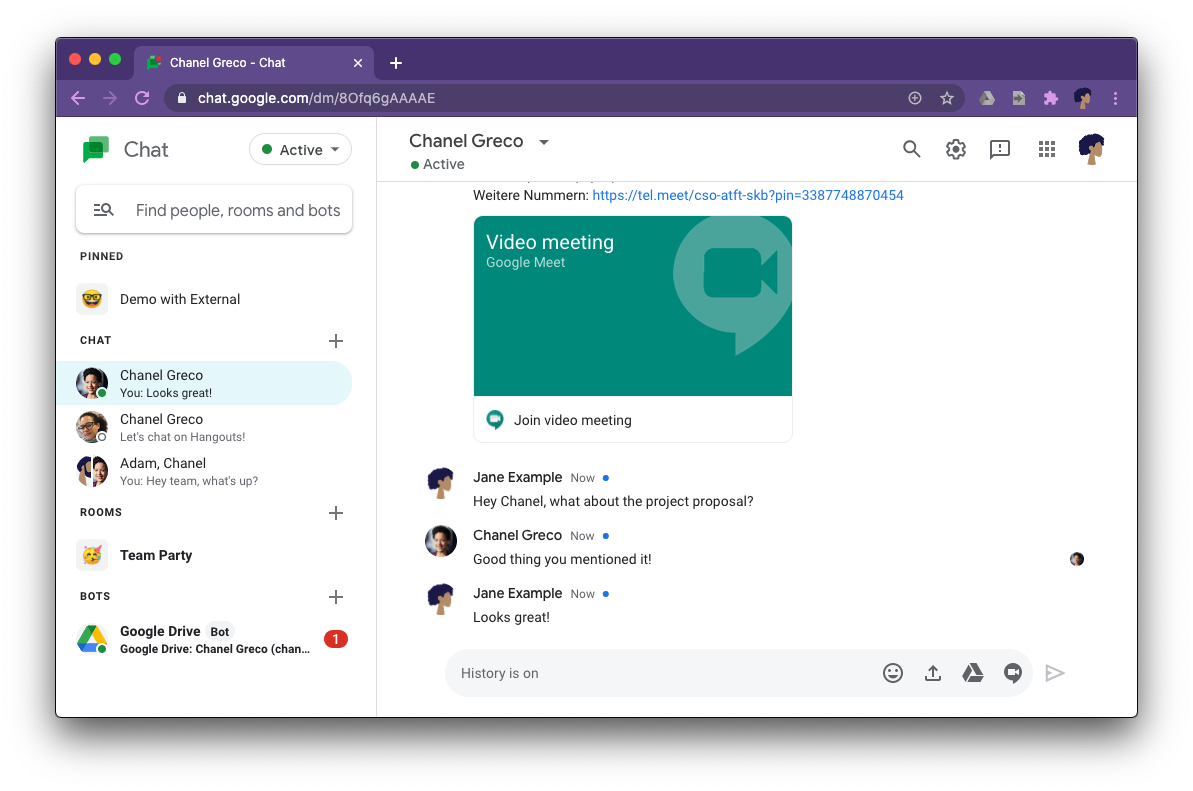Open your profile avatar menu
1193x791 pixels.
tap(1092, 148)
